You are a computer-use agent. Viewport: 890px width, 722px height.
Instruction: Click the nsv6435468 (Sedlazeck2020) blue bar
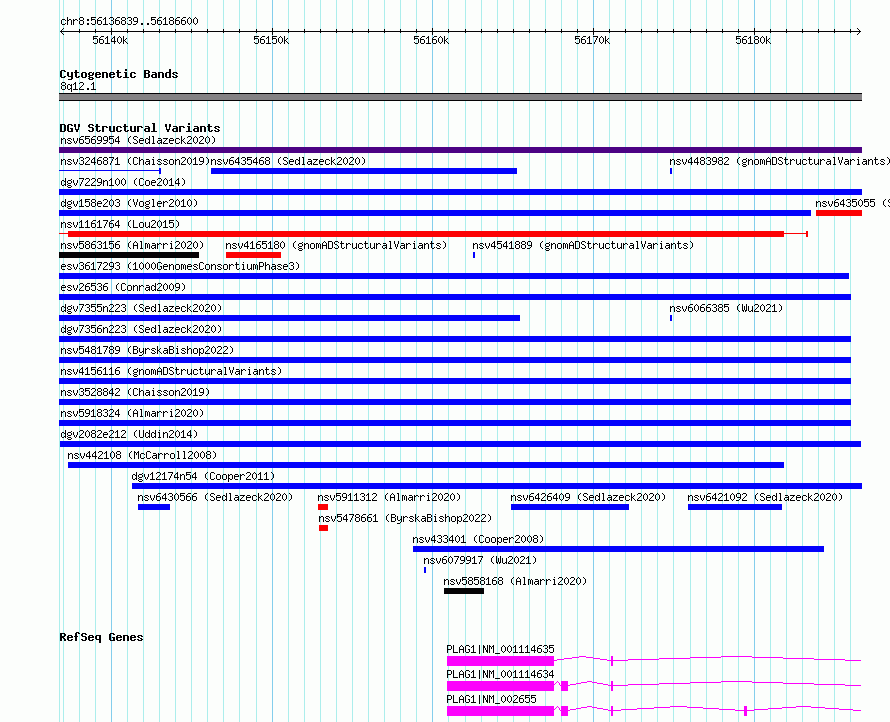tap(364, 171)
